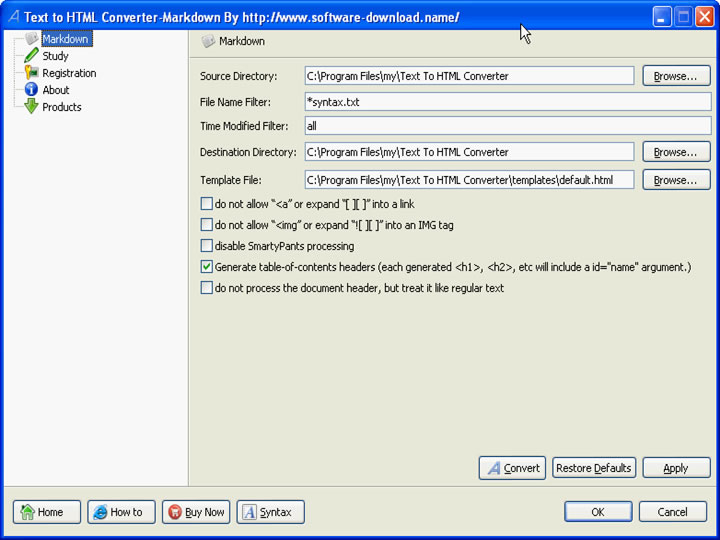Click the Template File path field
This screenshot has width=720, height=540.
click(469, 180)
